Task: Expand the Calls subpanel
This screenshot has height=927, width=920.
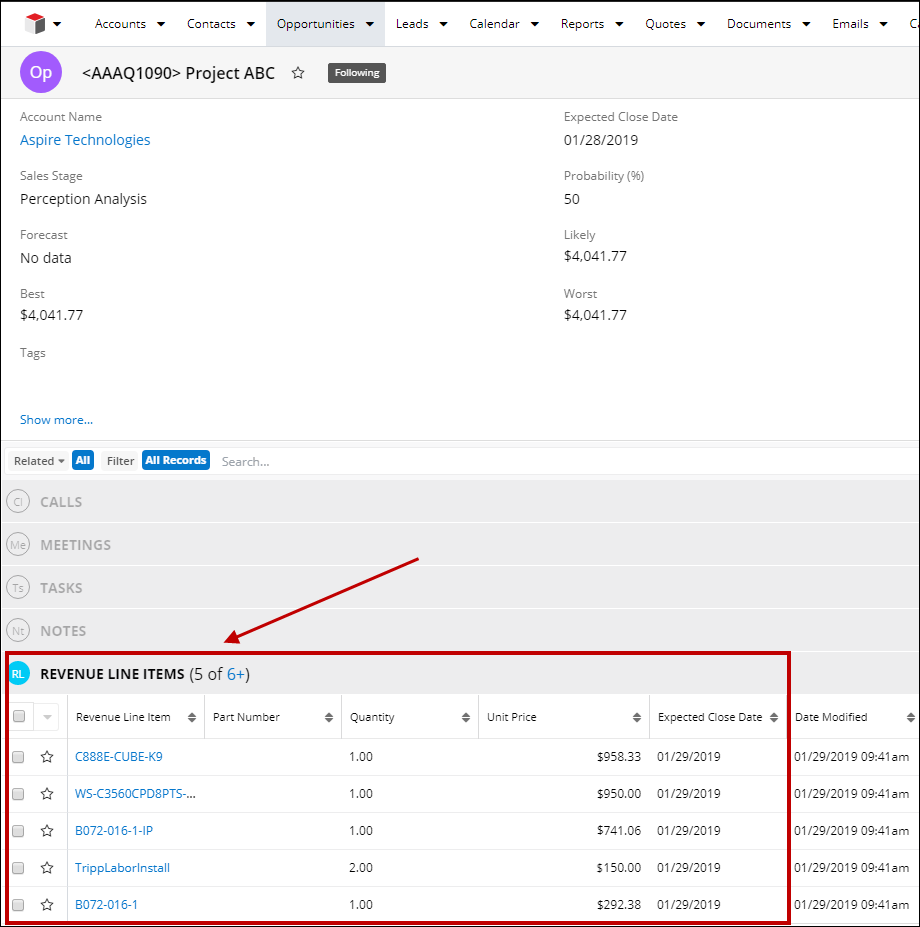Action: click(x=61, y=502)
